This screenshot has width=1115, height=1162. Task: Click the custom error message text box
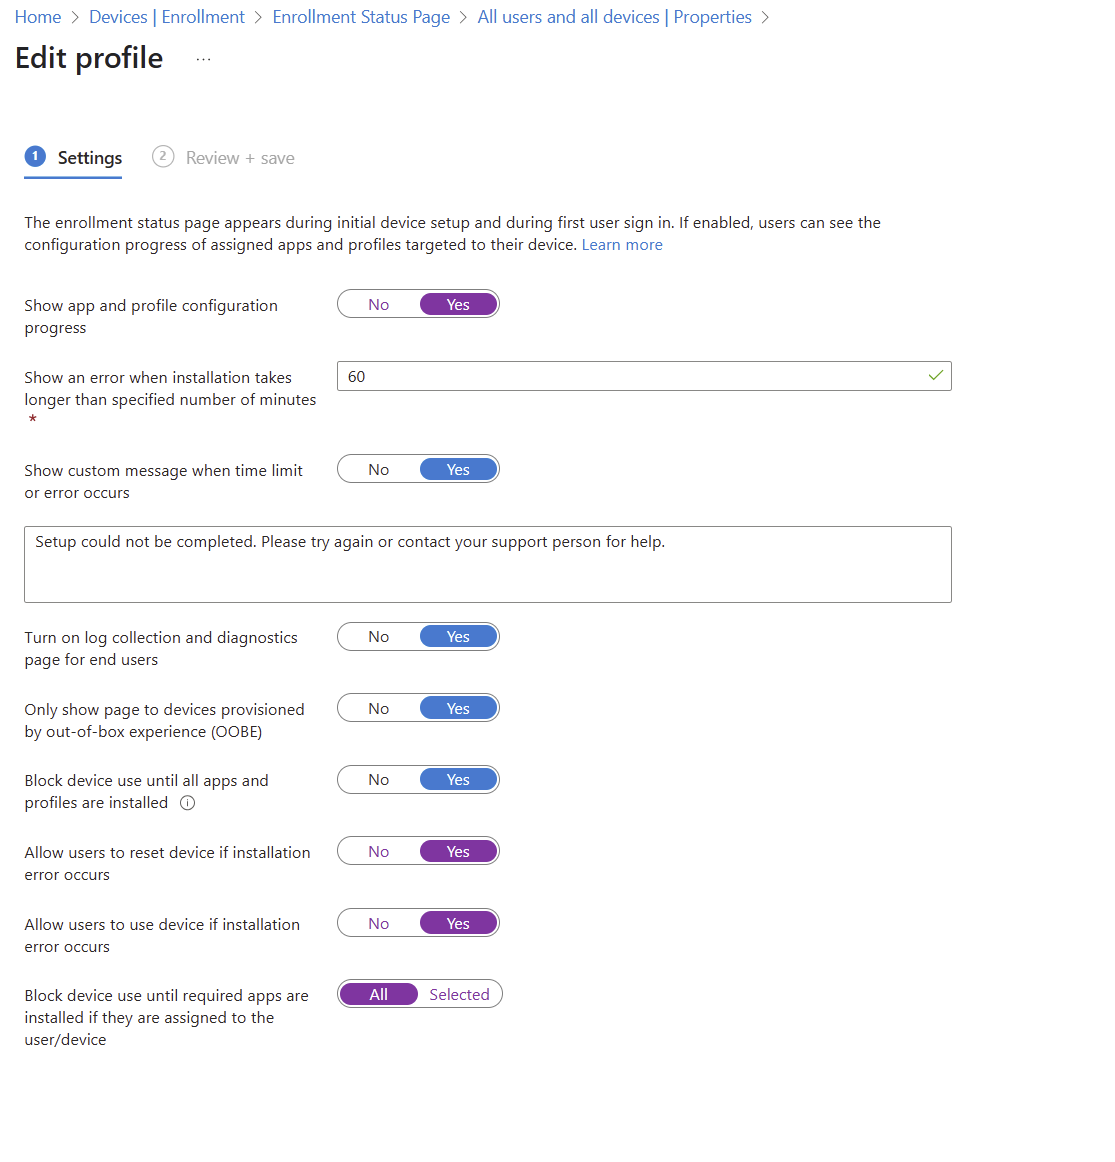487,564
